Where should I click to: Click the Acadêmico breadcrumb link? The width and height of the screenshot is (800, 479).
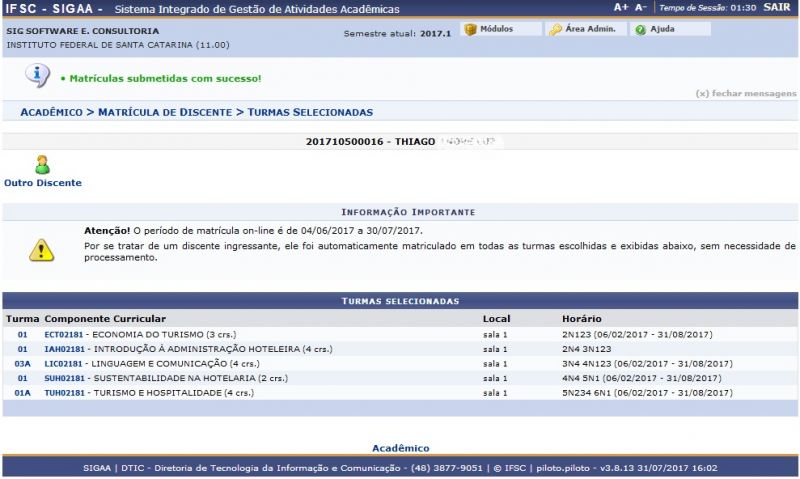tap(51, 112)
